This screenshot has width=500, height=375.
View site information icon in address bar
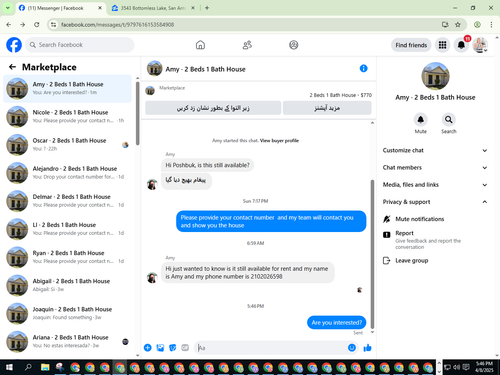click(x=54, y=25)
